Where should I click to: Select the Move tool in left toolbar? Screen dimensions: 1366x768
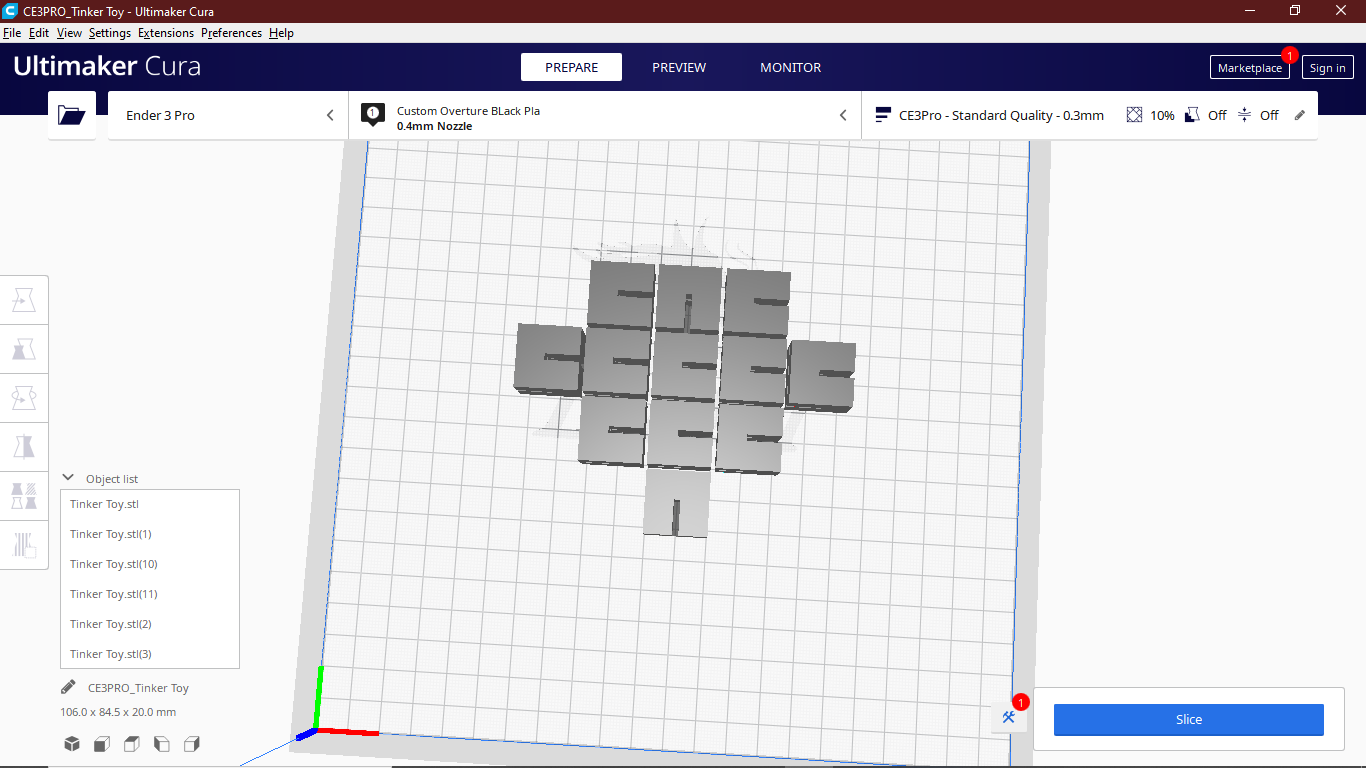pos(24,300)
